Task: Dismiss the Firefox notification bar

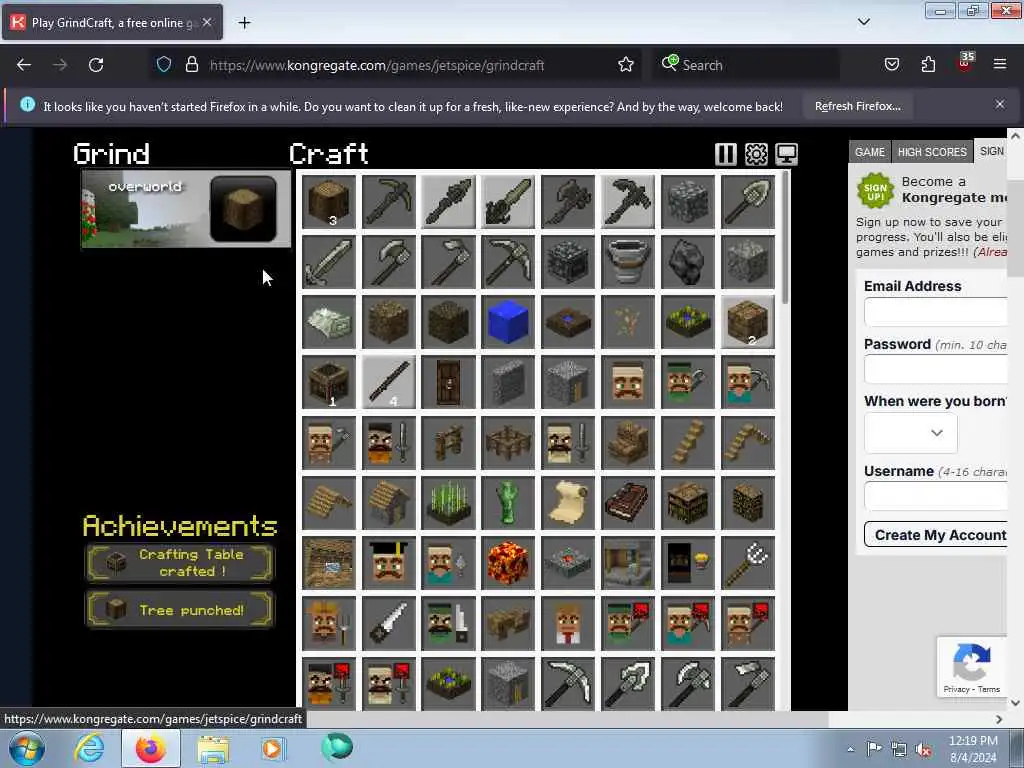Action: (1000, 104)
